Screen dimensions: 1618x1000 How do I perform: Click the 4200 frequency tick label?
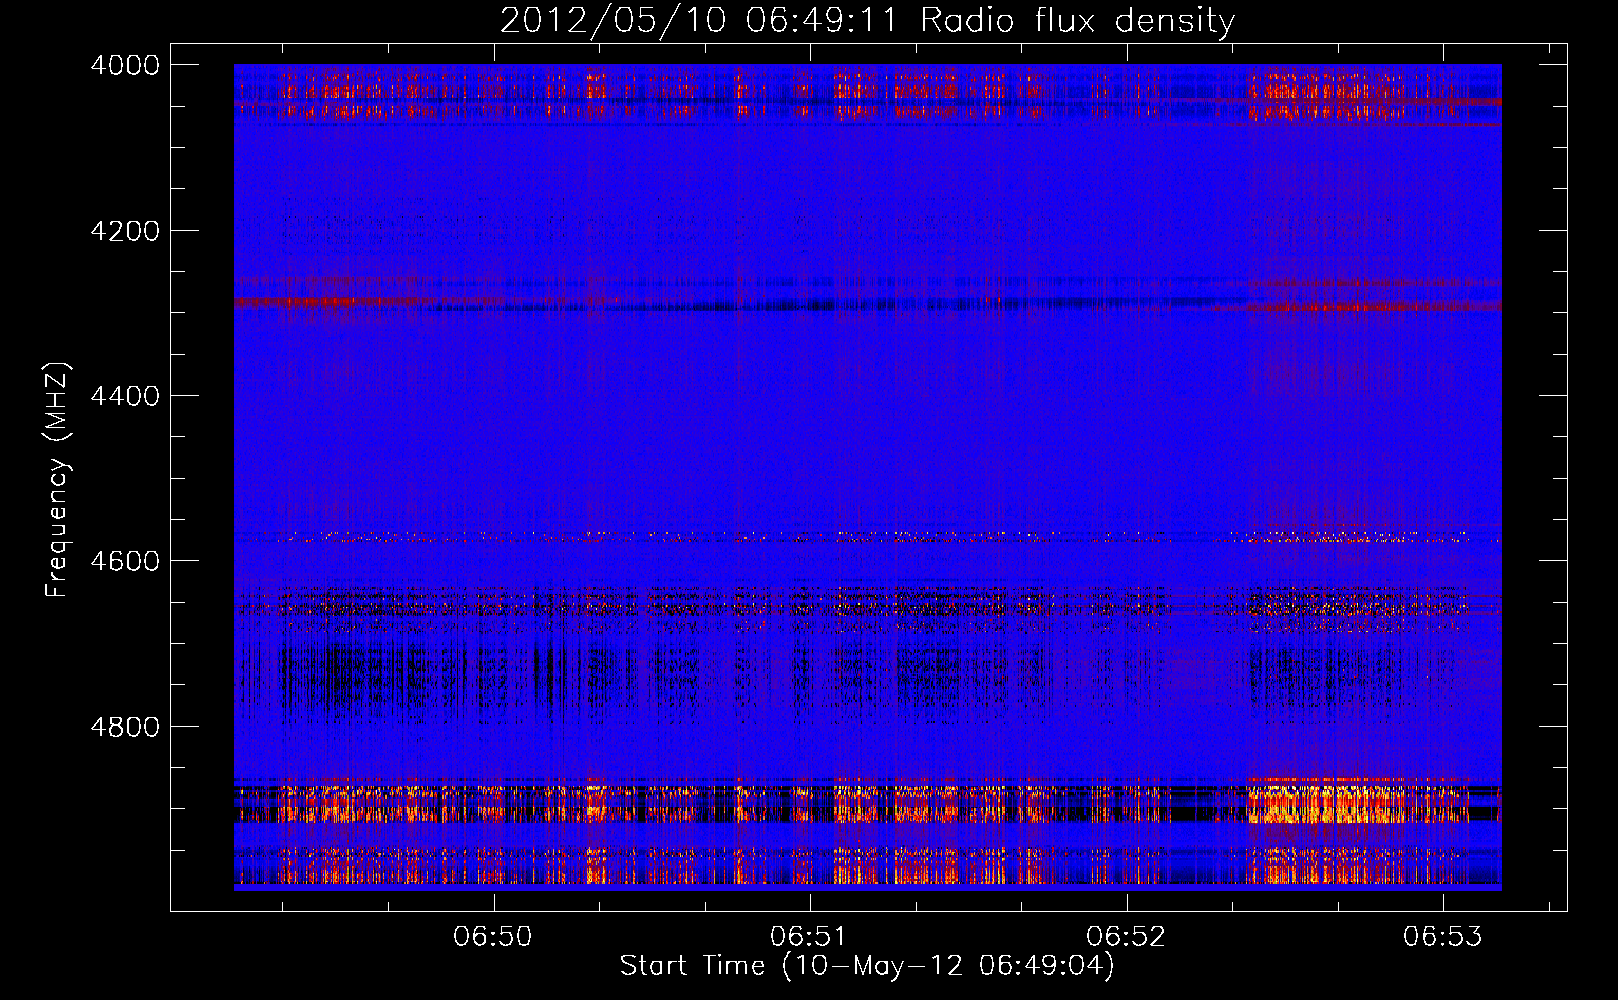coord(125,231)
